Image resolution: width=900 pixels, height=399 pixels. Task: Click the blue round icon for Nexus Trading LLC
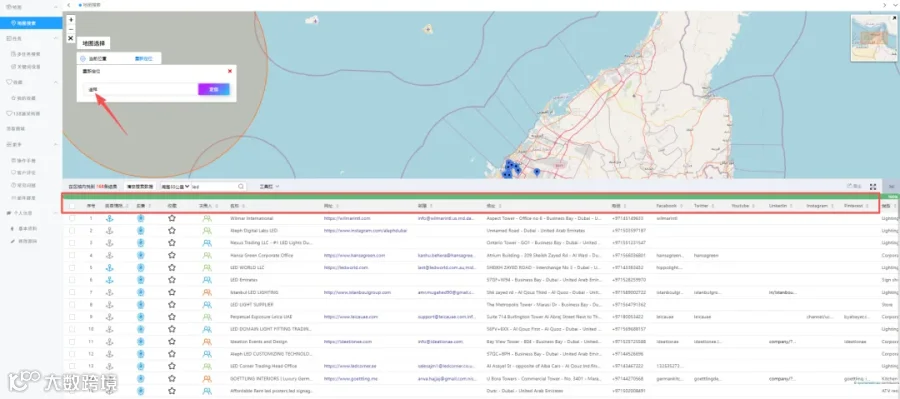[x=141, y=243]
